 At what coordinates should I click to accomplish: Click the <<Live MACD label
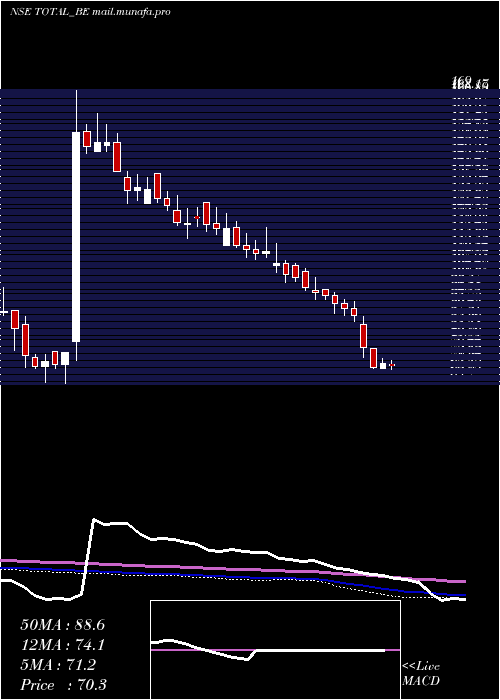[x=421, y=674]
